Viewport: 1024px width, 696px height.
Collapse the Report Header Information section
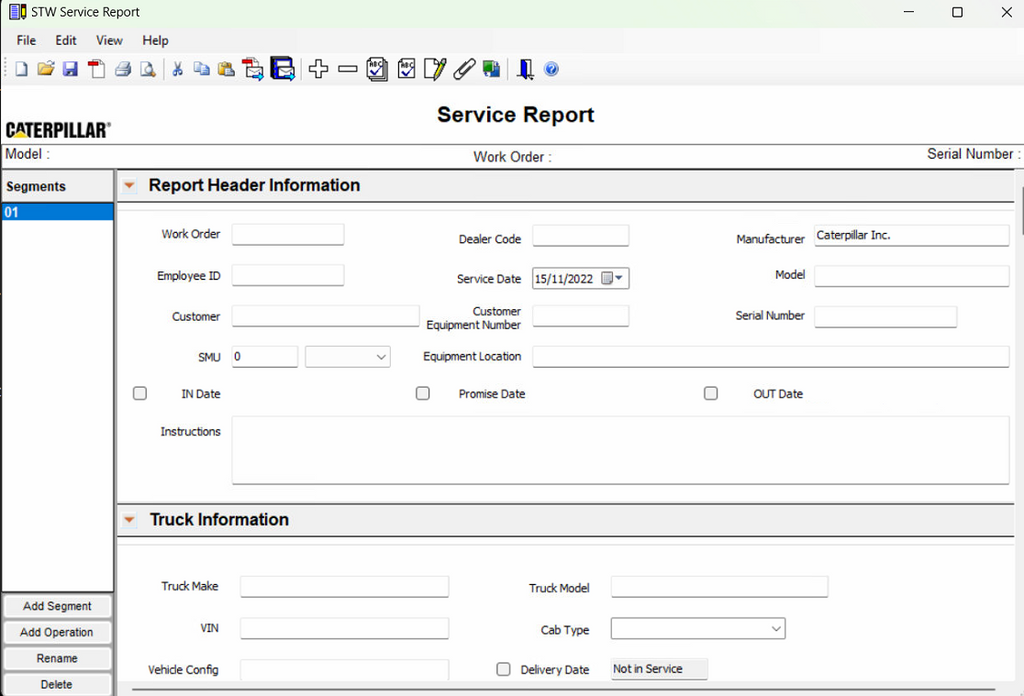pyautogui.click(x=129, y=186)
